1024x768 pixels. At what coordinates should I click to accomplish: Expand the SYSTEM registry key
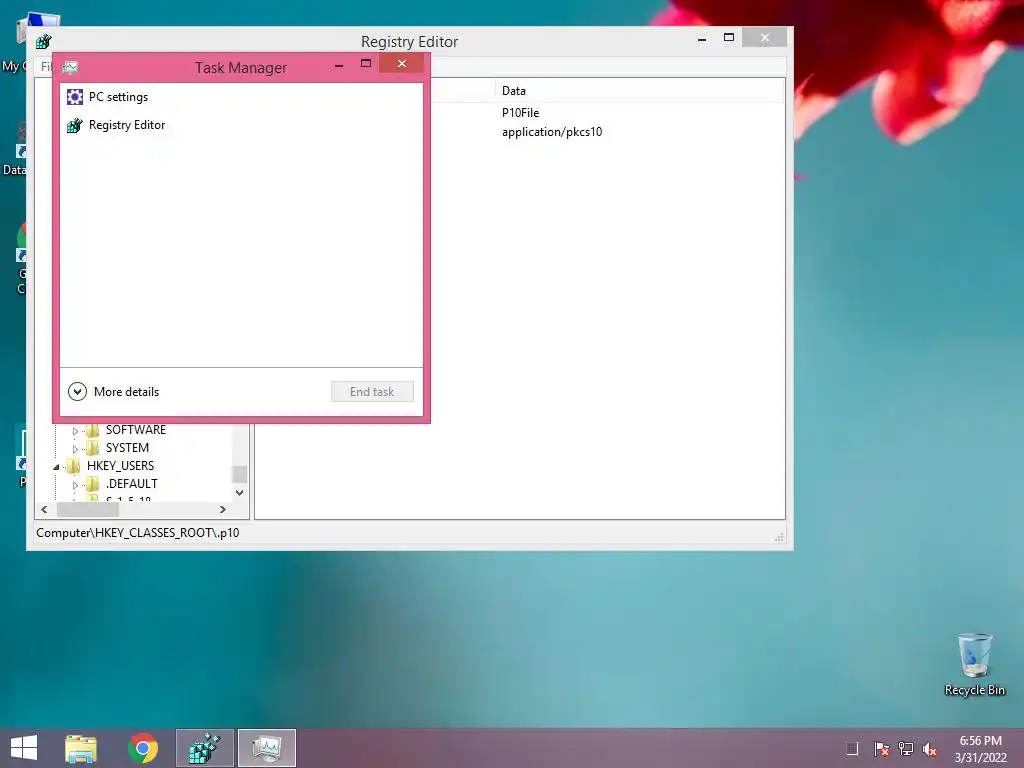75,449
